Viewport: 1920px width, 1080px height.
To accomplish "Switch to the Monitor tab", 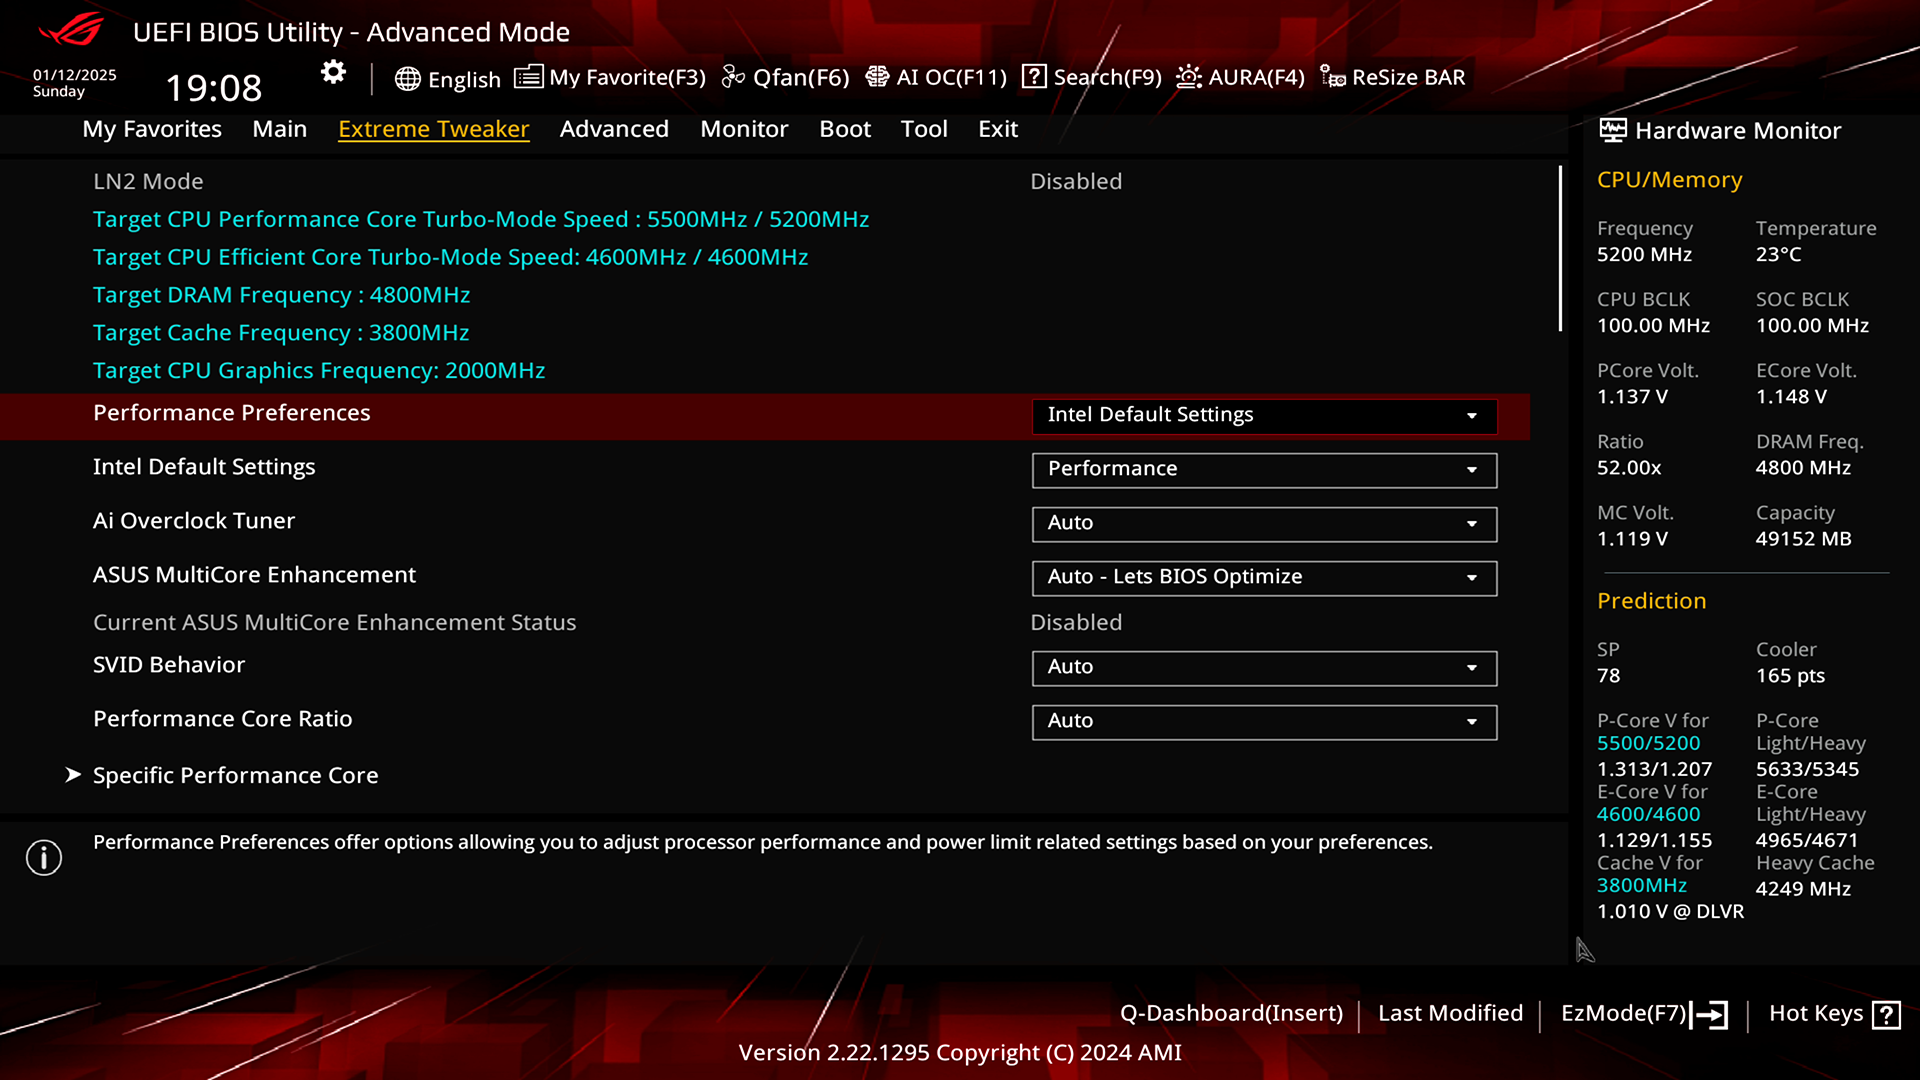I will [x=744, y=129].
